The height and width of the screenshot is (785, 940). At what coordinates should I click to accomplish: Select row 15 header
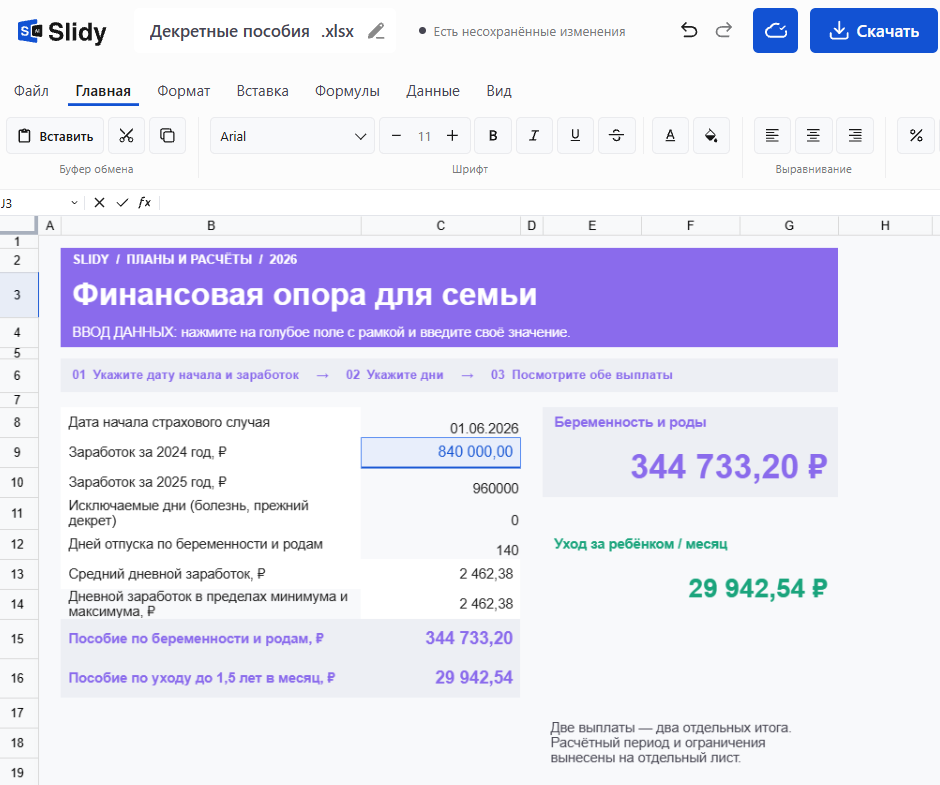pos(17,639)
